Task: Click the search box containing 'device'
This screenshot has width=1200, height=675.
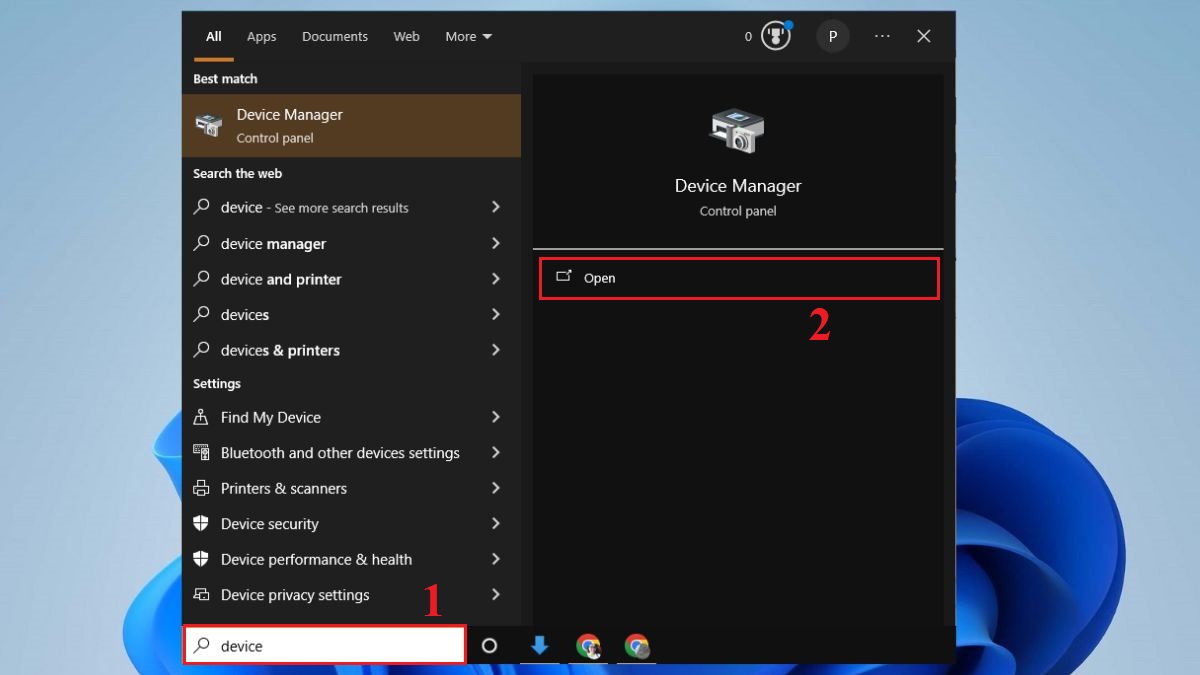Action: pyautogui.click(x=325, y=646)
